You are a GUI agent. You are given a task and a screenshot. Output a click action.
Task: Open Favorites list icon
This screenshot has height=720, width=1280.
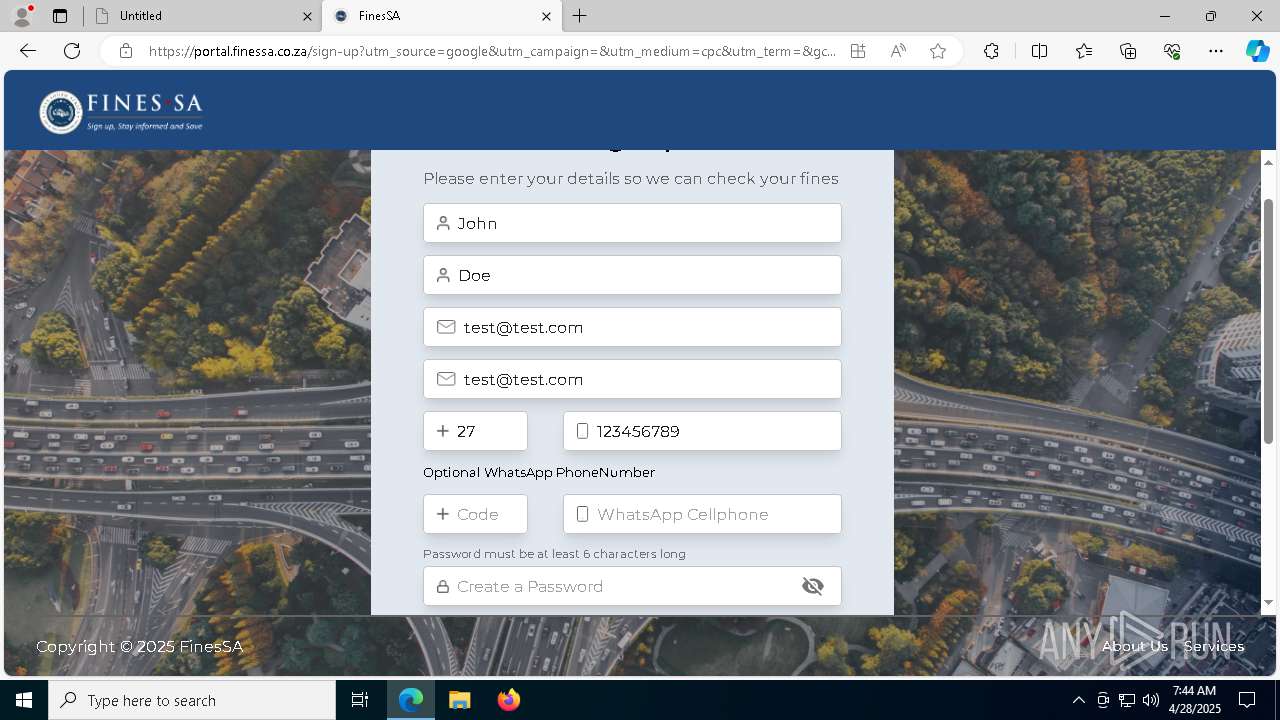[1084, 51]
